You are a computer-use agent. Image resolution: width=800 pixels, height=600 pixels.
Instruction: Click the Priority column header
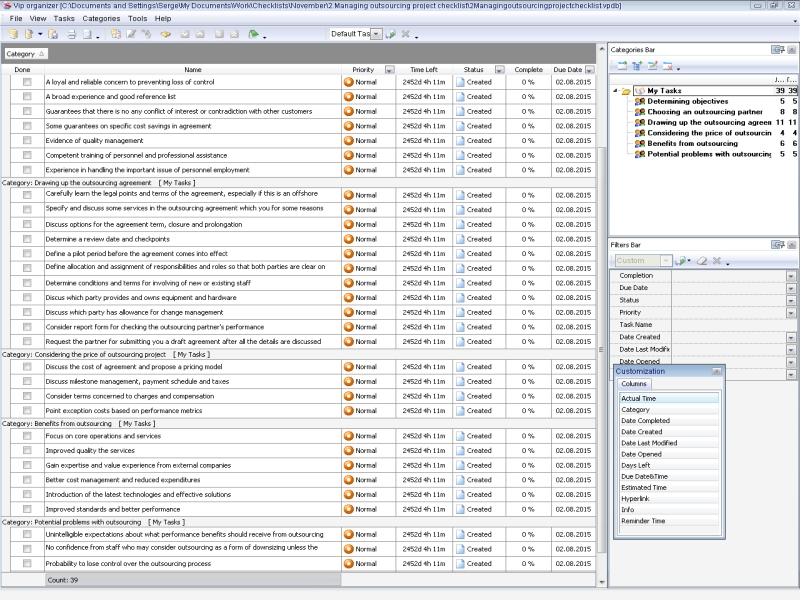point(363,69)
